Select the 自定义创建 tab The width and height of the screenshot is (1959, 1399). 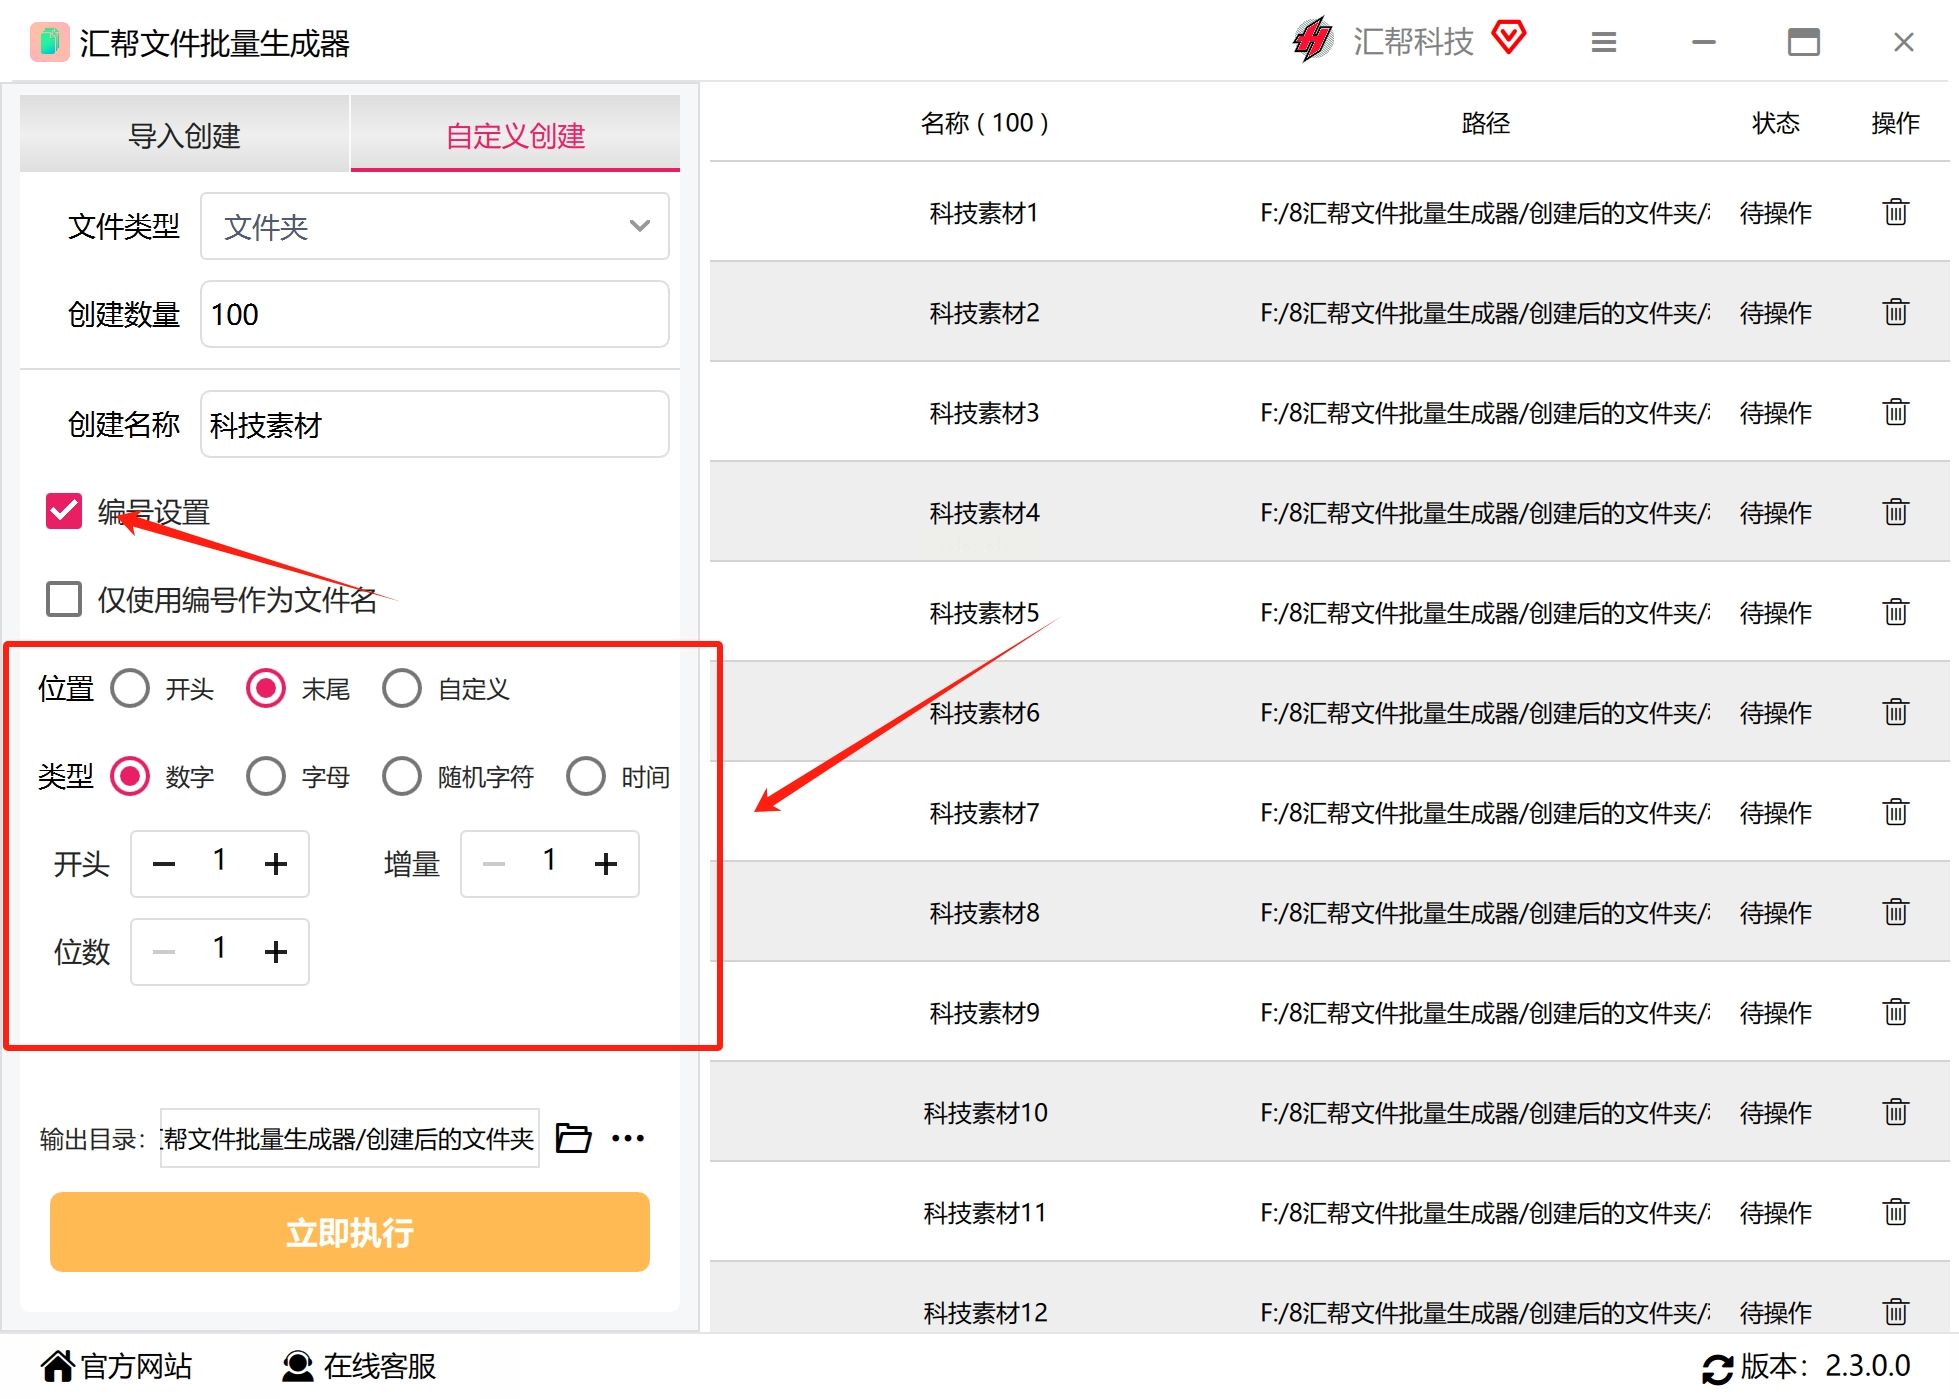[515, 135]
